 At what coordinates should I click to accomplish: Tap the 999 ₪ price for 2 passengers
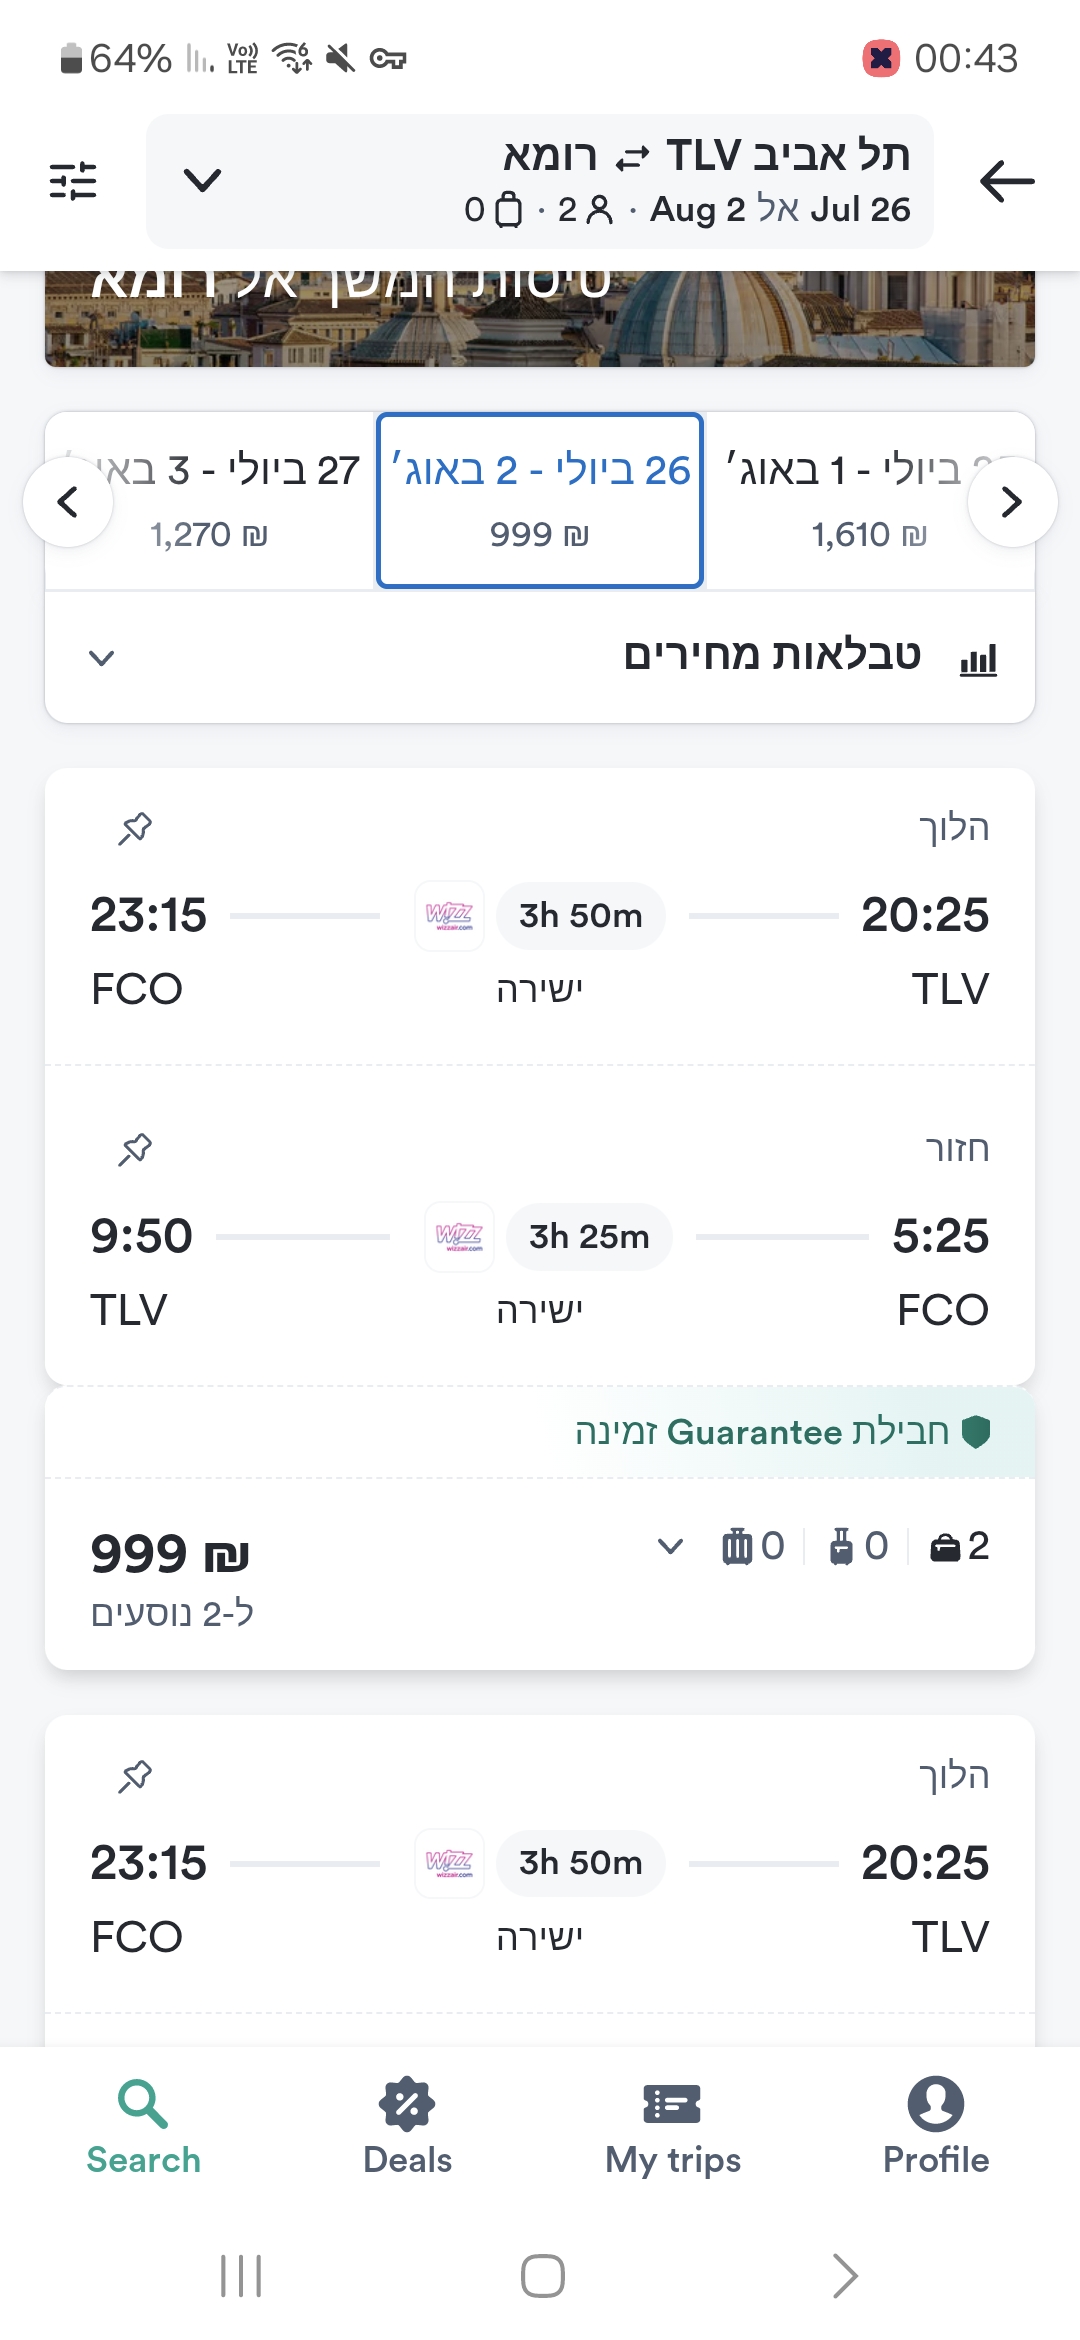[170, 1555]
